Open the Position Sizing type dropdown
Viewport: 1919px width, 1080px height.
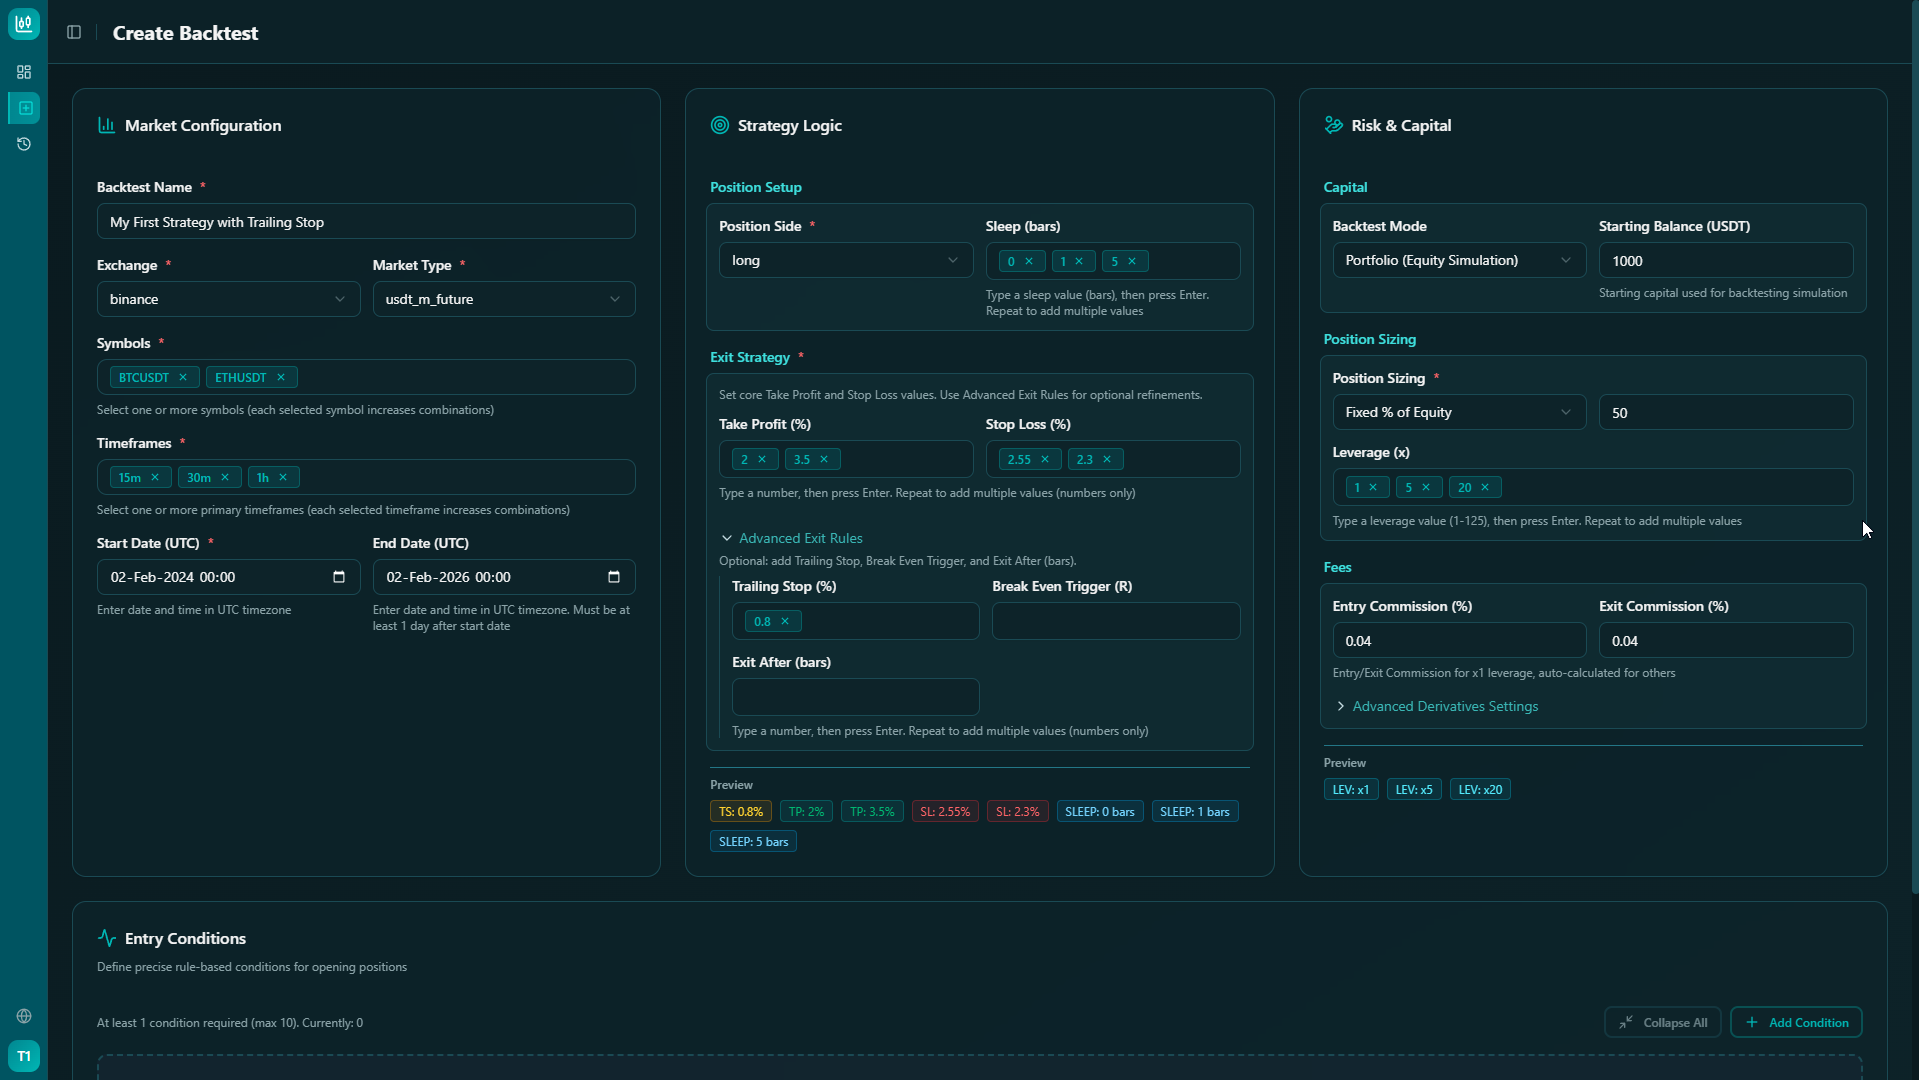pos(1459,412)
